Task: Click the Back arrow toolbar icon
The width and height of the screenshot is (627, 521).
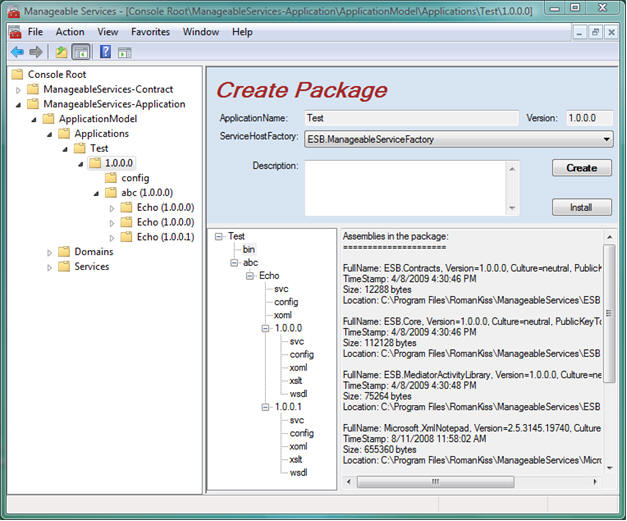Action: (x=17, y=52)
